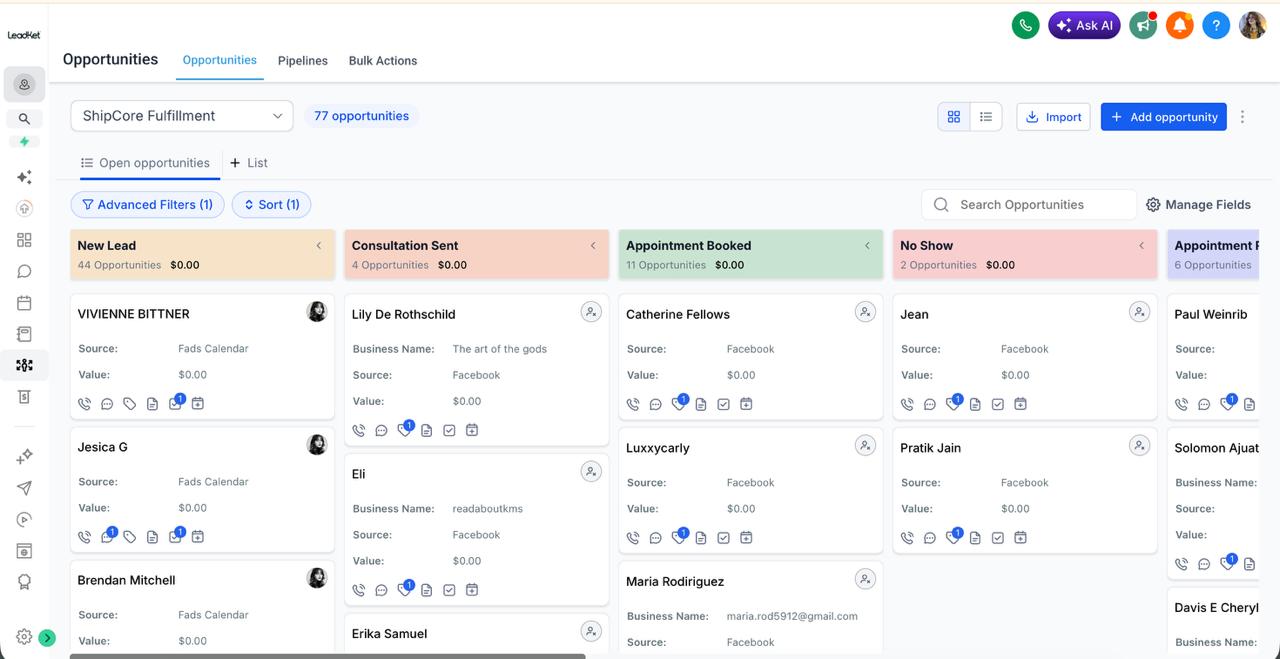Viewport: 1280px width, 659px height.
Task: Open the orange notifications bell
Action: tap(1180, 26)
